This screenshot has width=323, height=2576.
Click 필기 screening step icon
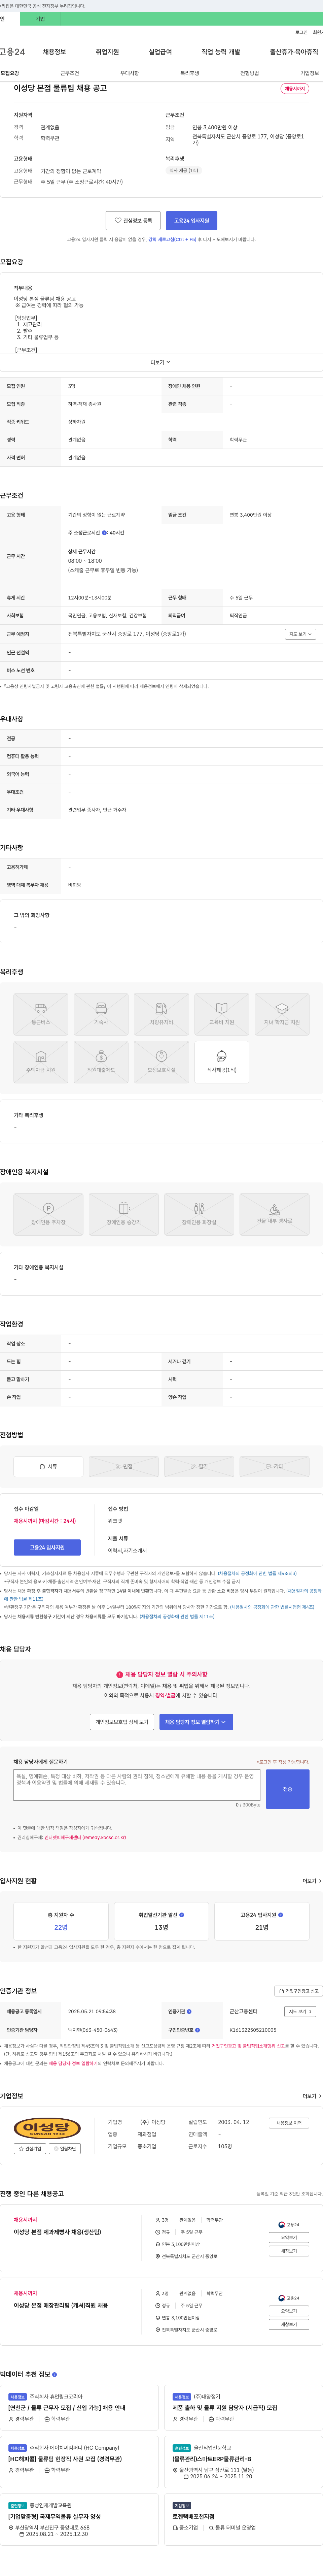[199, 1466]
